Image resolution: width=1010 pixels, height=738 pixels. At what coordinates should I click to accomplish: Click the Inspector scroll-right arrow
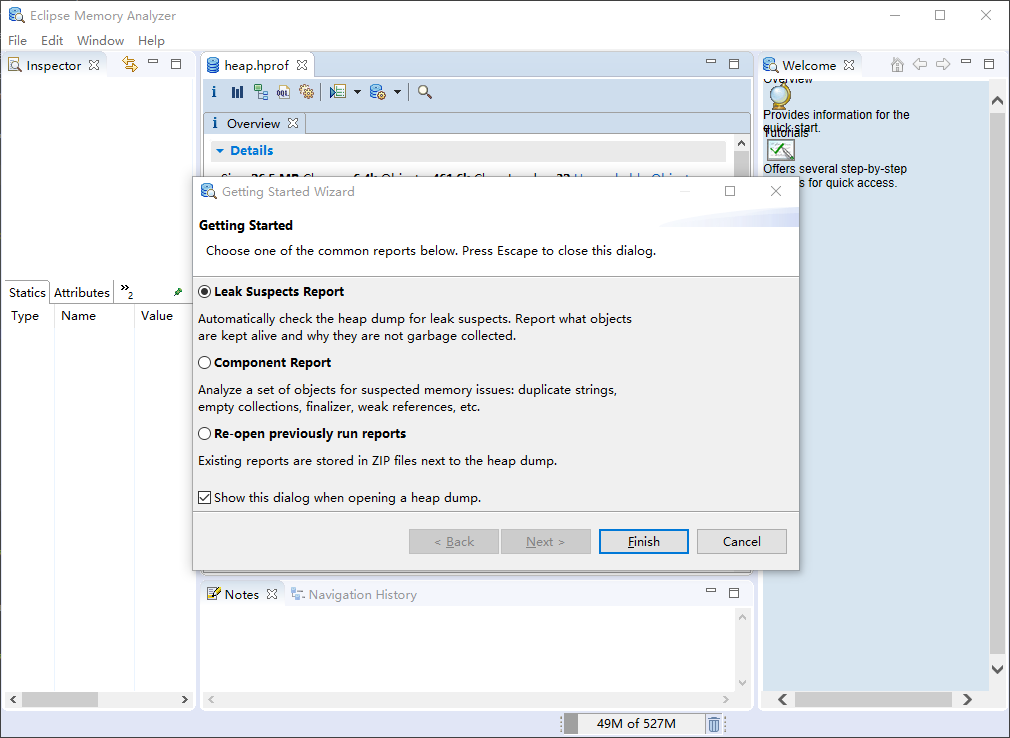185,699
